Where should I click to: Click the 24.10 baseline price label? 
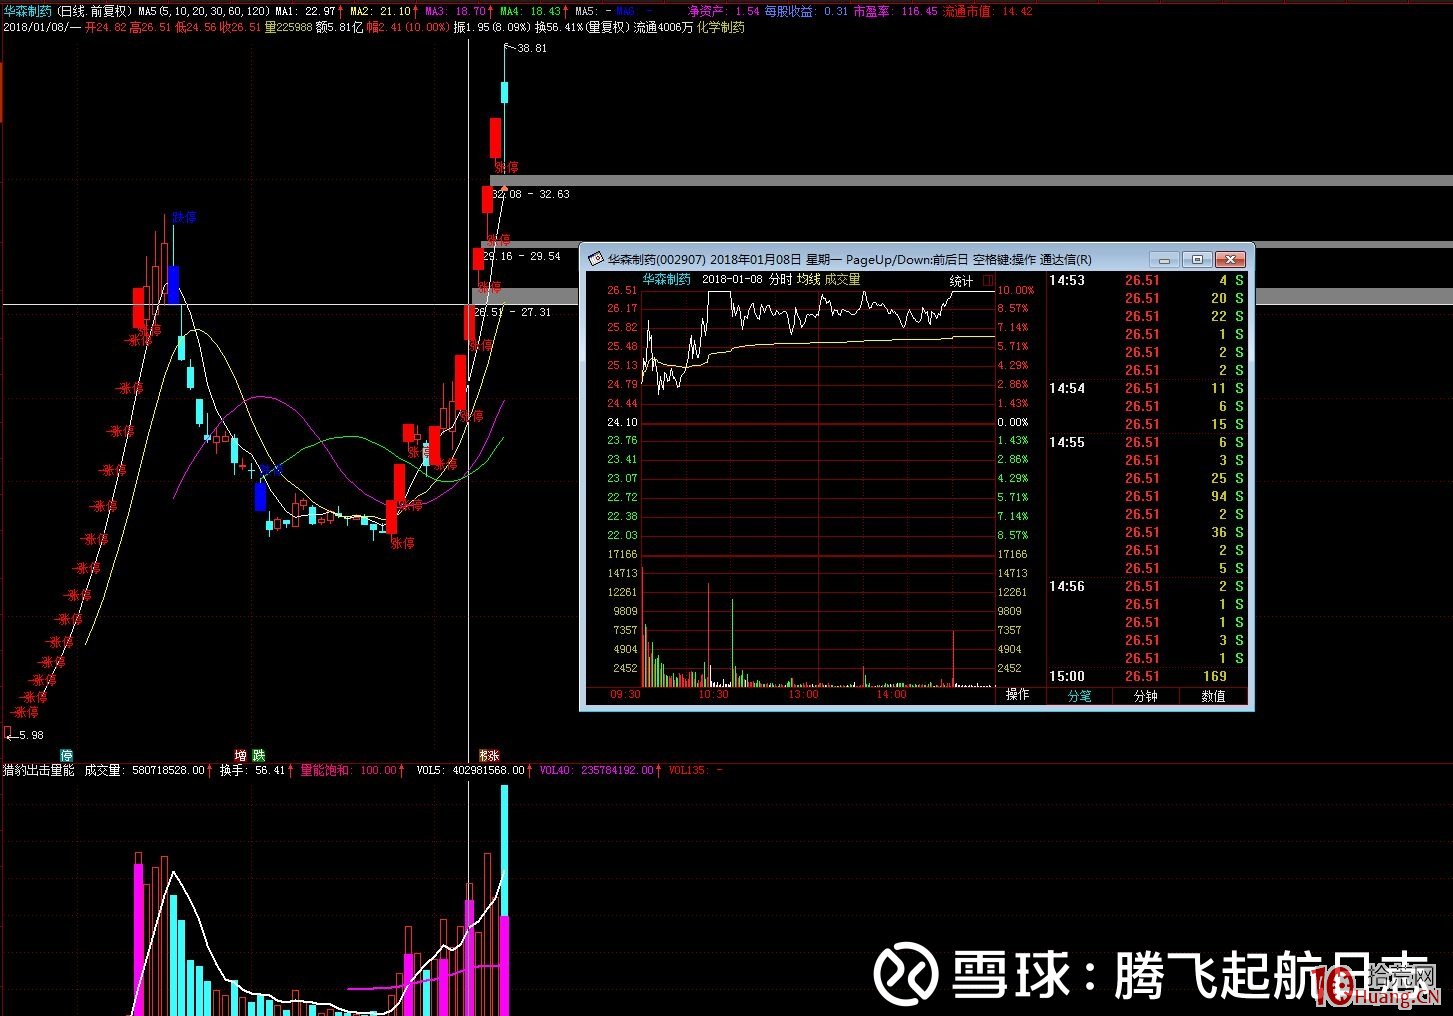622,422
